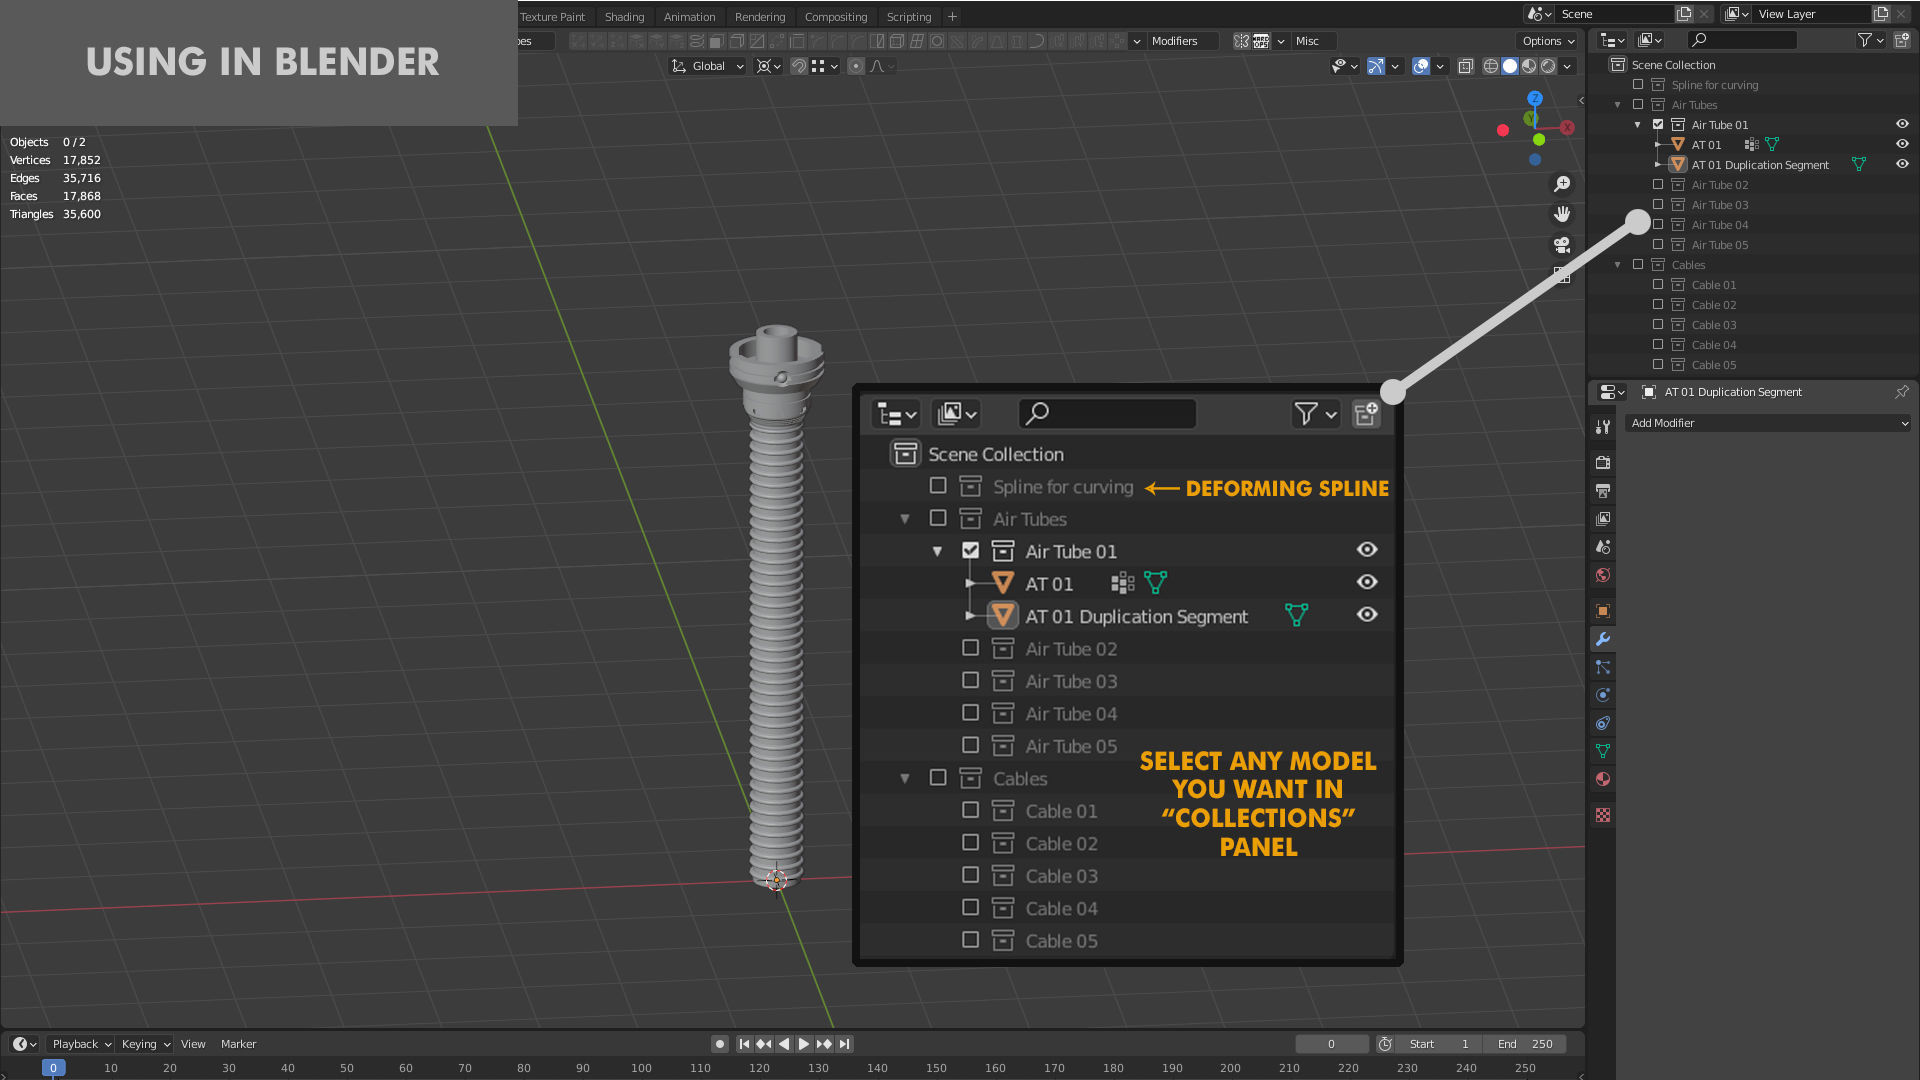Open the View Layer properties tab
This screenshot has height=1080, width=1920.
tap(1603, 519)
